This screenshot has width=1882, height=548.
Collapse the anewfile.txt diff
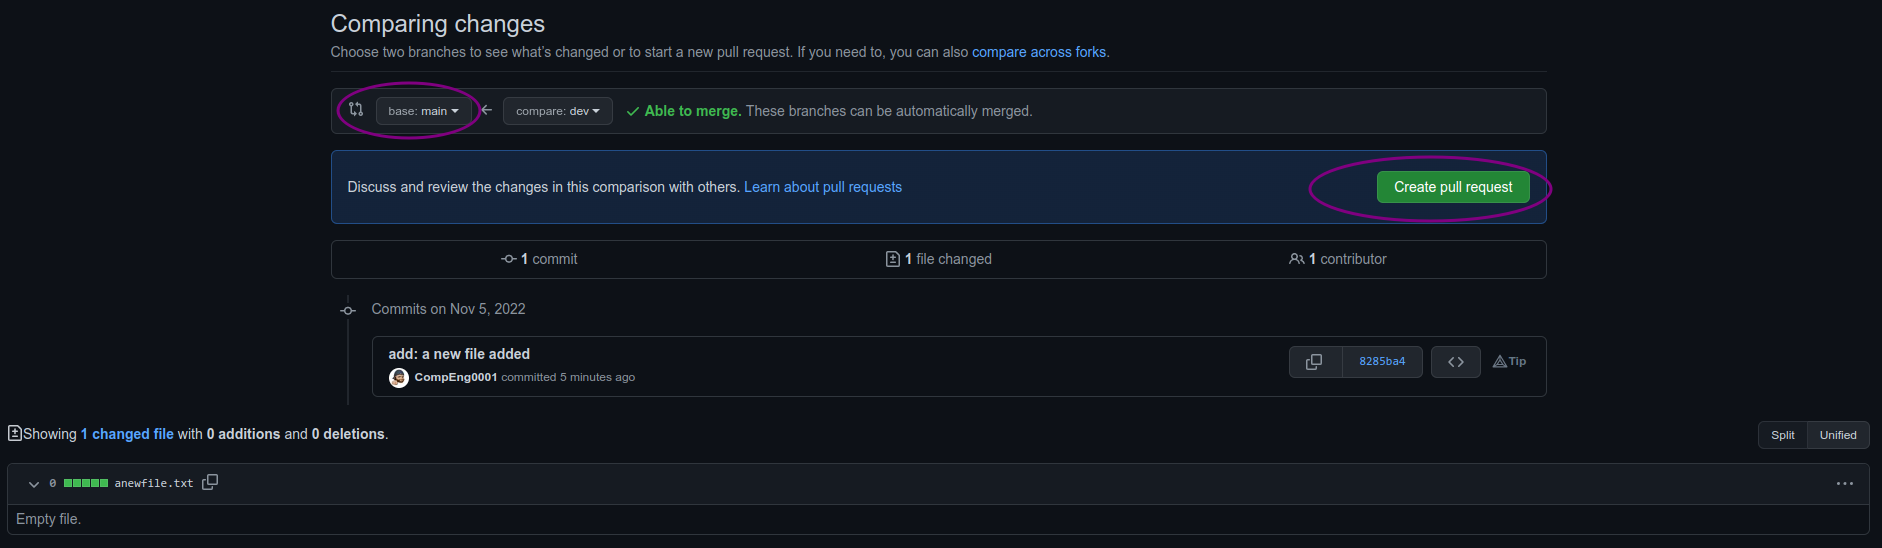click(x=34, y=484)
